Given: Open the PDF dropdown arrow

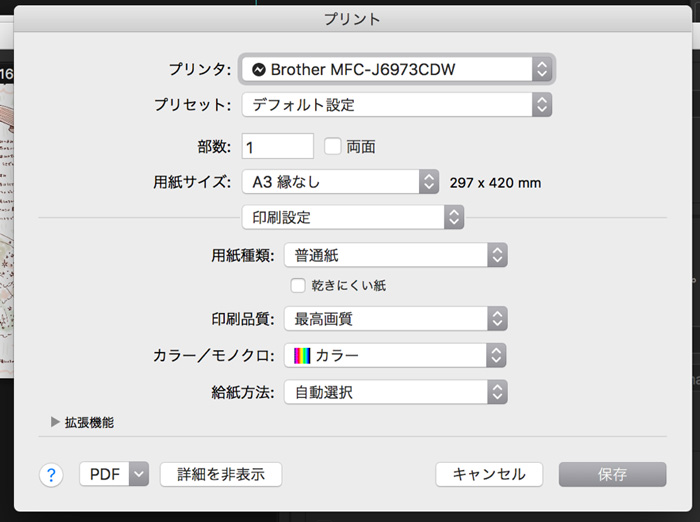Looking at the screenshot, I should point(139,474).
